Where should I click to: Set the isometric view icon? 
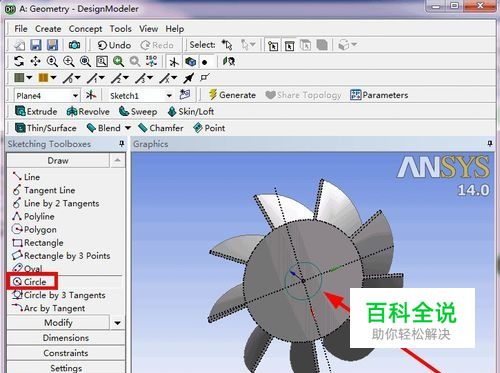[151, 61]
